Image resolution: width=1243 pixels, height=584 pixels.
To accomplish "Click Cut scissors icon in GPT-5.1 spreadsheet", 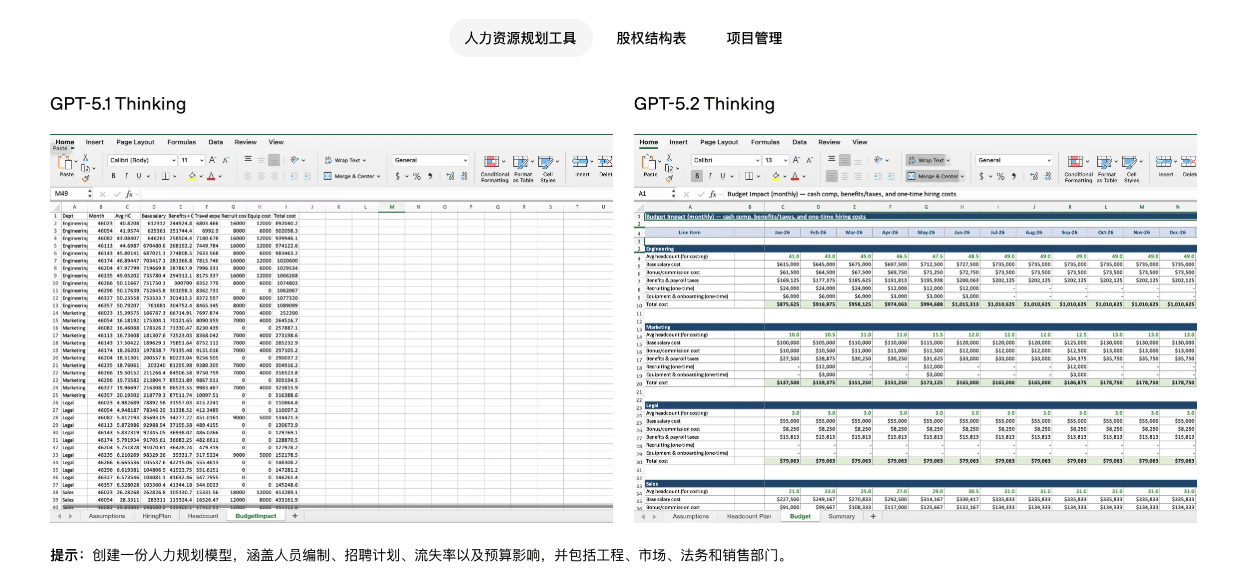I will tap(85, 157).
